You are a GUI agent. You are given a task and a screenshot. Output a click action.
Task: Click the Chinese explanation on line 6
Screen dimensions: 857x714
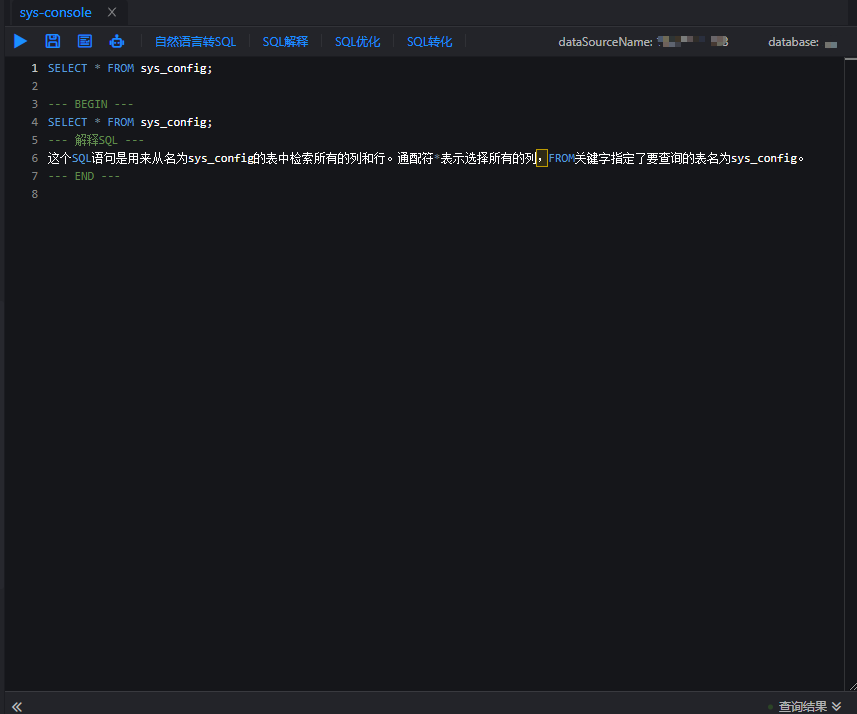click(426, 158)
